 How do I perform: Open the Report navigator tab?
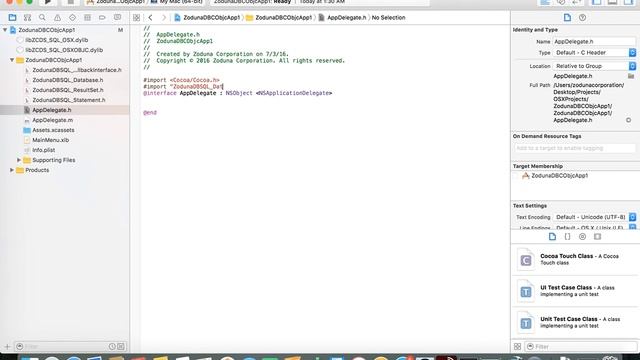tap(118, 18)
